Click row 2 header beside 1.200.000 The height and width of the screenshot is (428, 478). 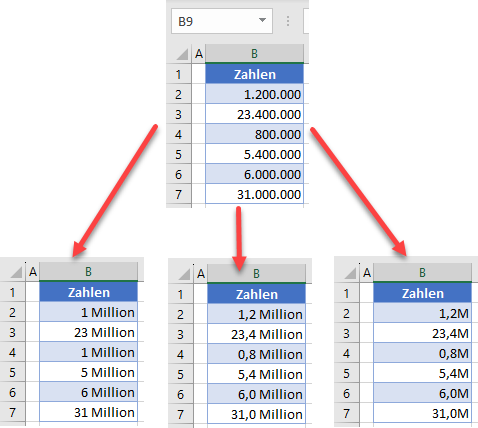[x=179, y=94]
